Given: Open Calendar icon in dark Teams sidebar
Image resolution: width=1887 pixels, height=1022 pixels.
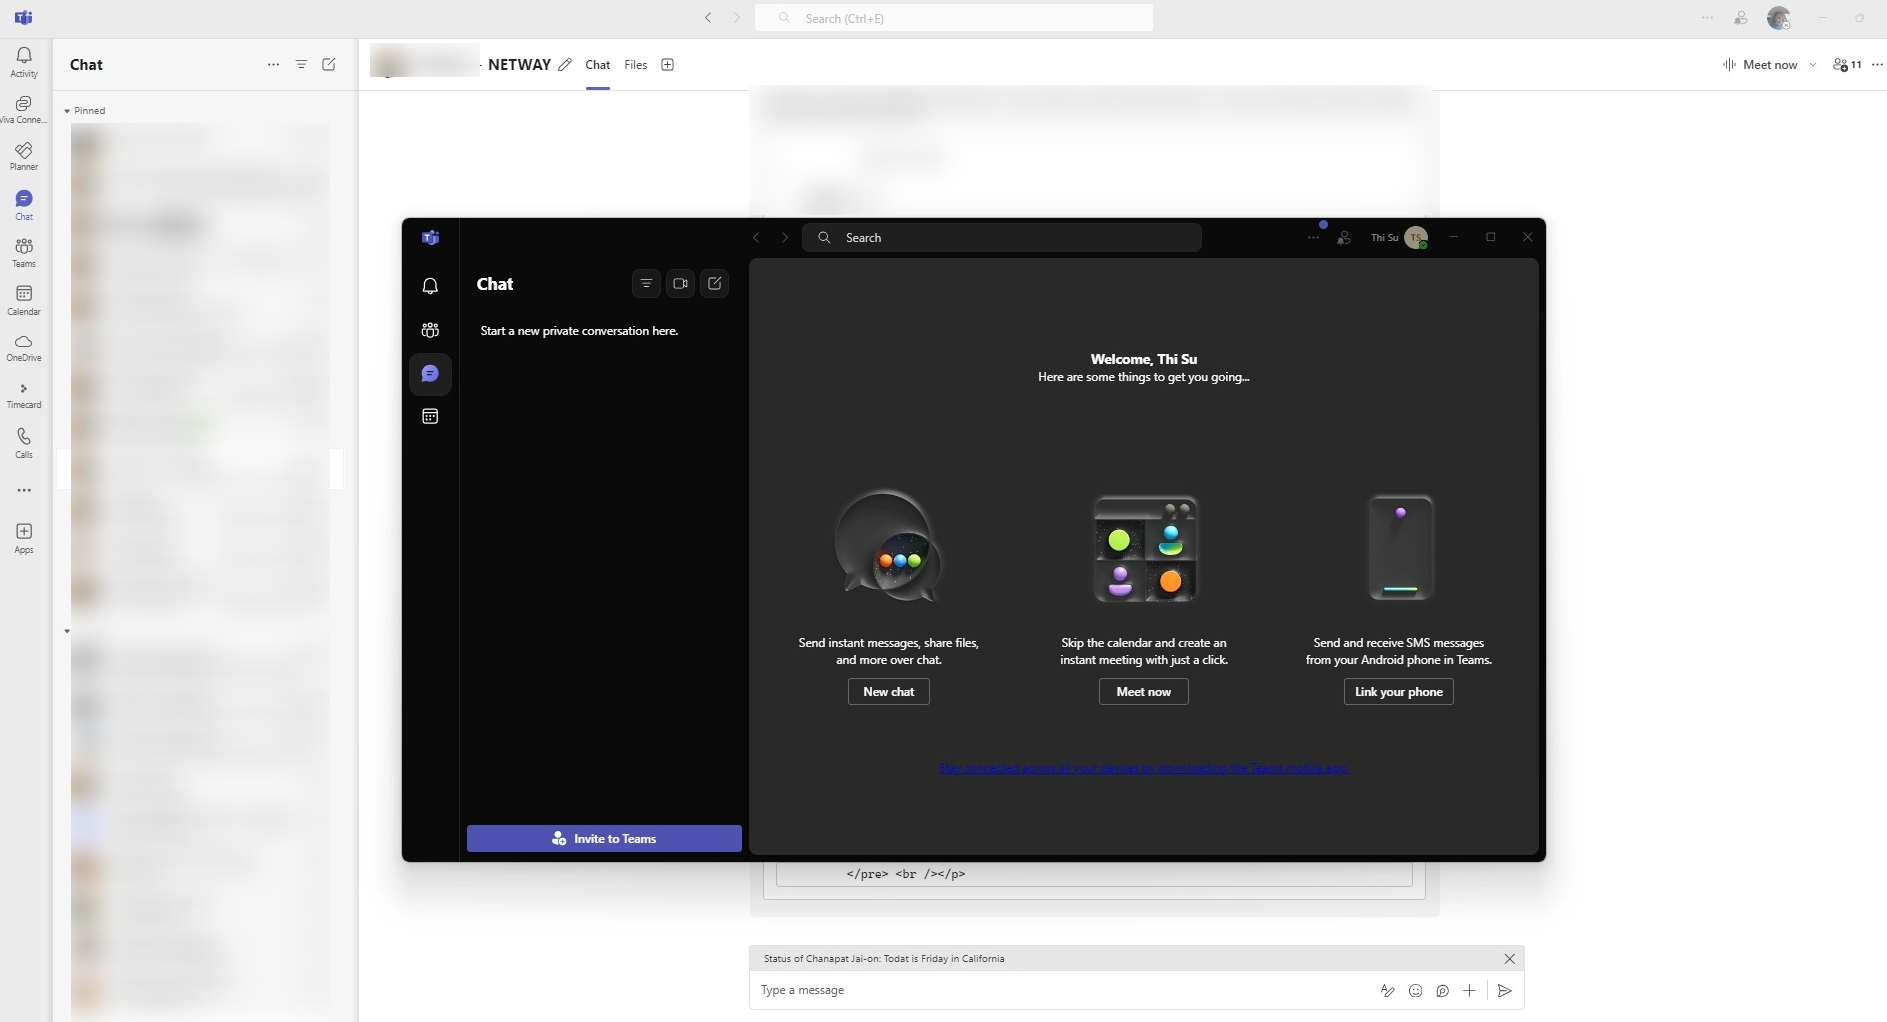Looking at the screenshot, I should point(430,416).
